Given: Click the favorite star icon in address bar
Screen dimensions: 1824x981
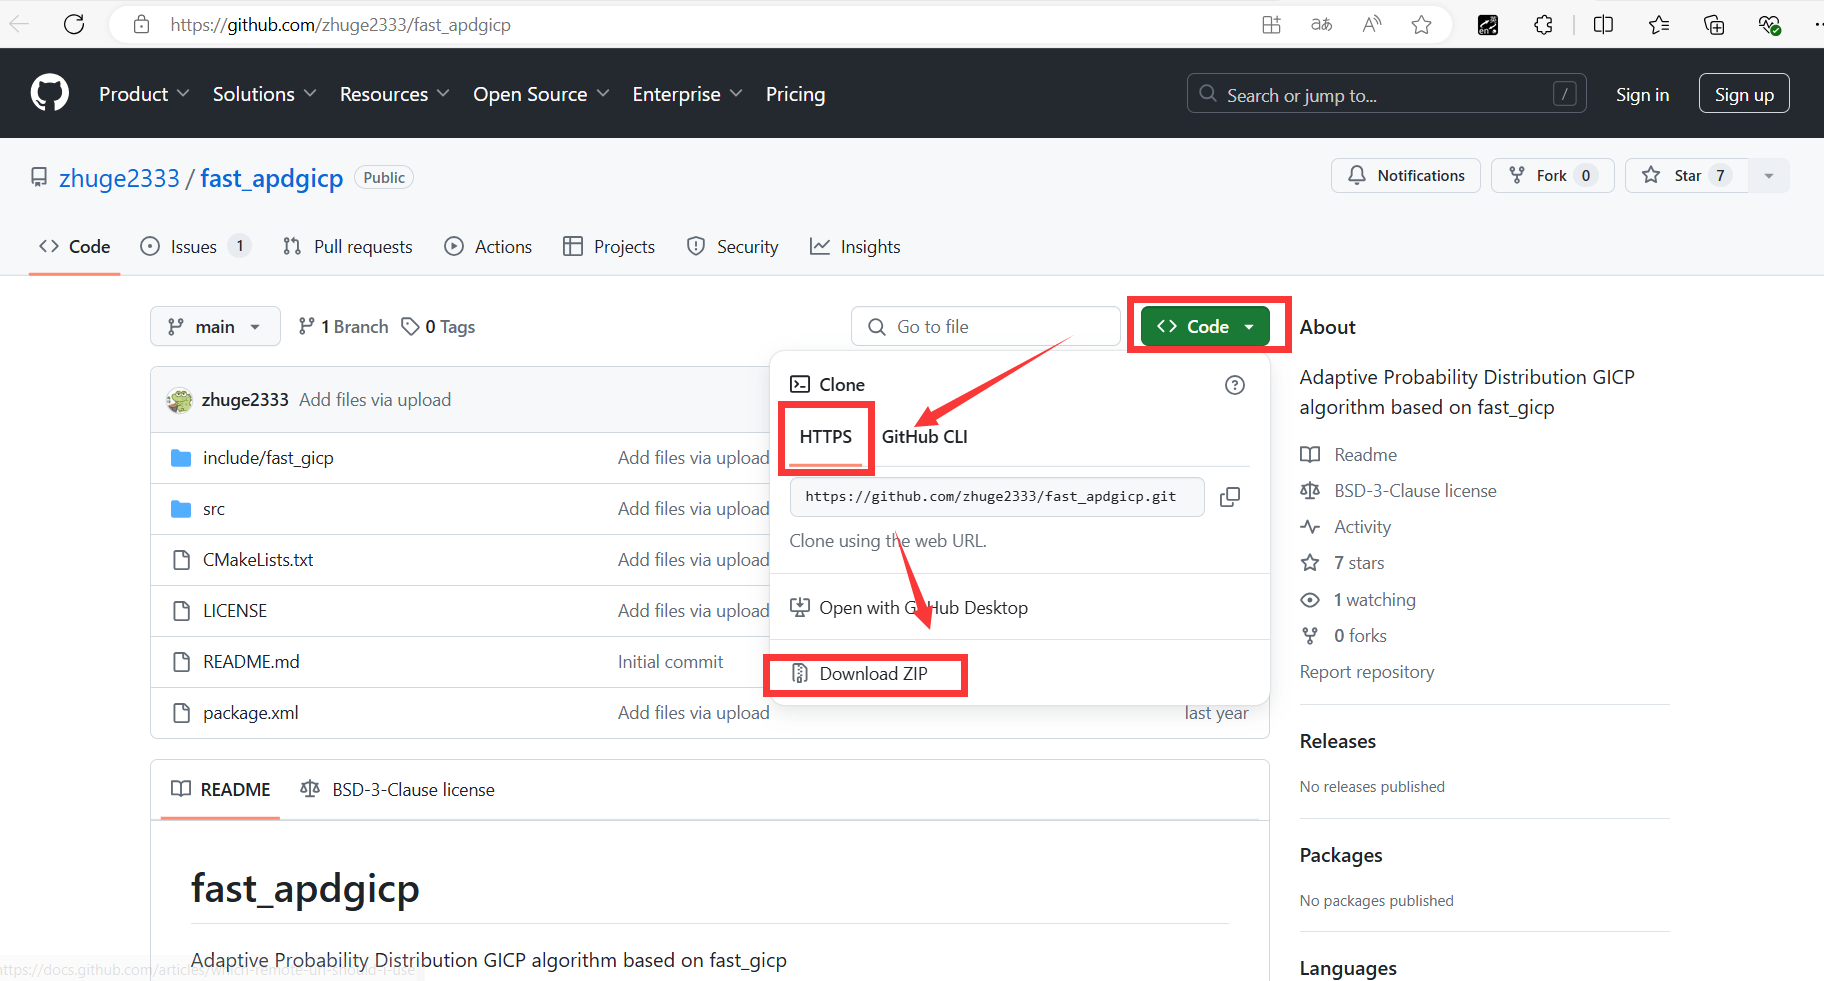Looking at the screenshot, I should [1421, 25].
